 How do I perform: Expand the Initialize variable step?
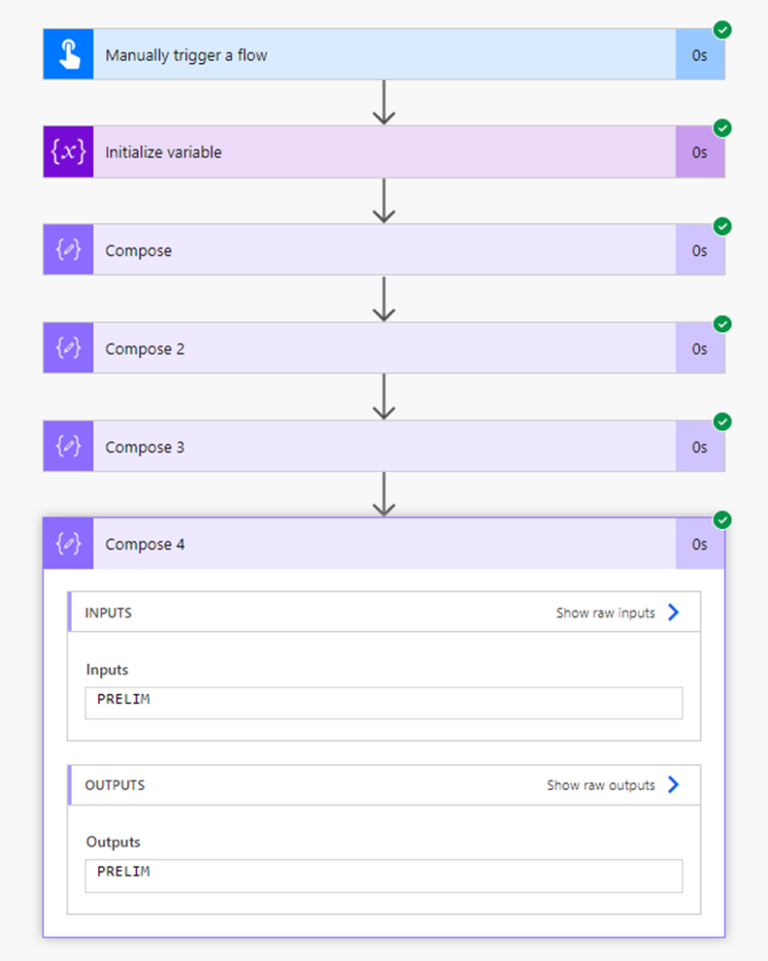click(x=384, y=153)
